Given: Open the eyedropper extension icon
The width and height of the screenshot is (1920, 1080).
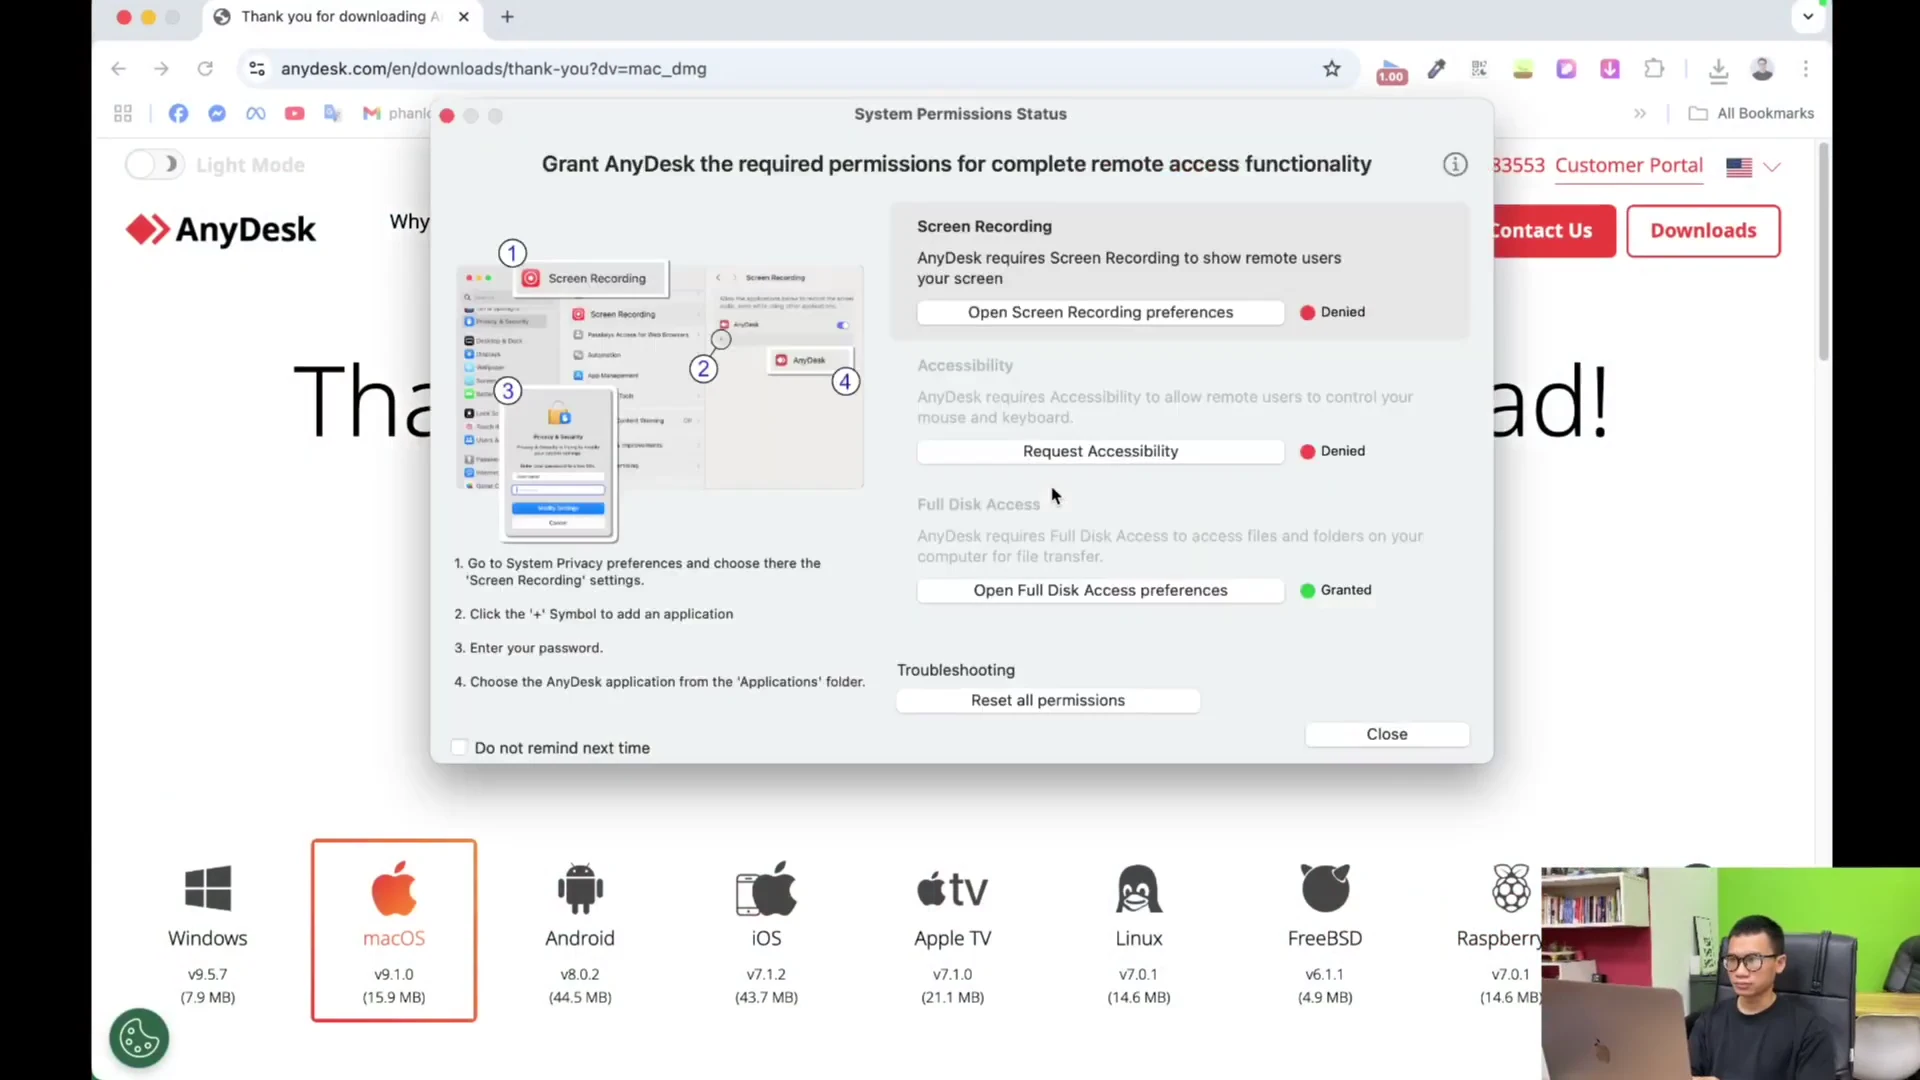Looking at the screenshot, I should (1436, 69).
